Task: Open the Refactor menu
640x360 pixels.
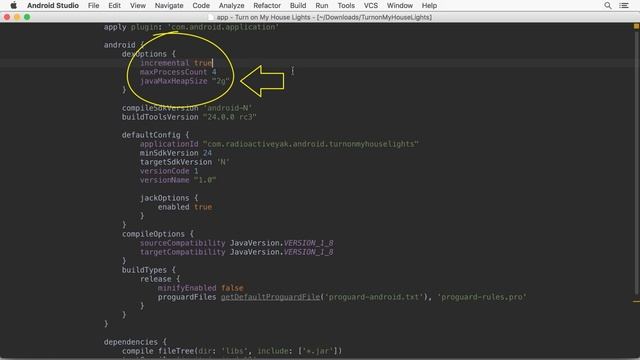Action: [x=267, y=5]
